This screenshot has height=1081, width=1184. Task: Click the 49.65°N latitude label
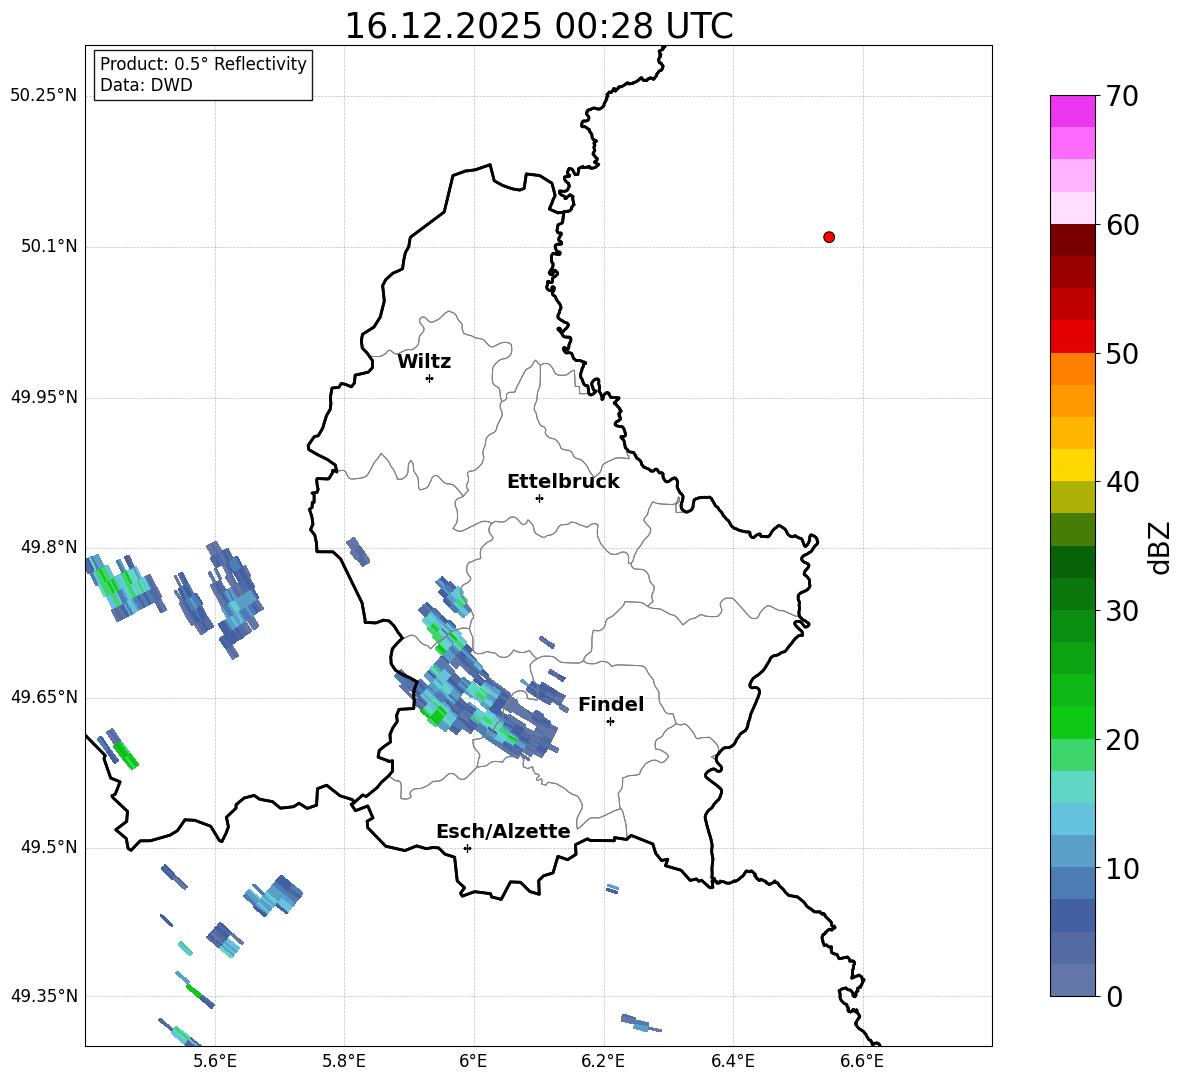[x=44, y=697]
